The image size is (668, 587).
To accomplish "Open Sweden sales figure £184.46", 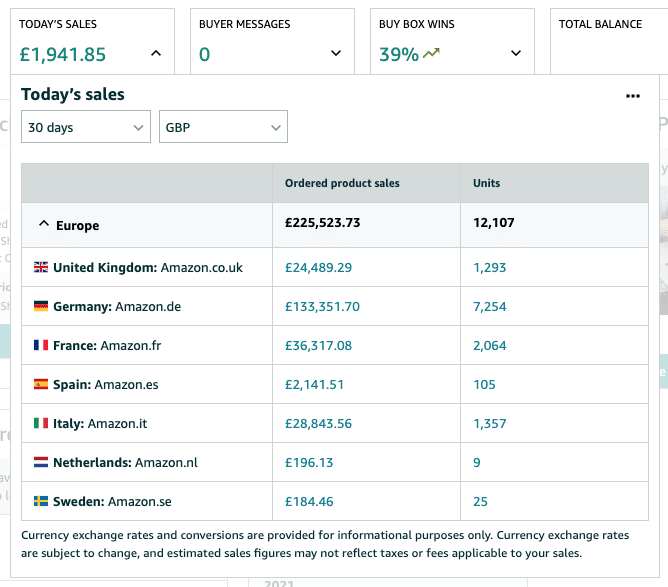I will tap(309, 501).
